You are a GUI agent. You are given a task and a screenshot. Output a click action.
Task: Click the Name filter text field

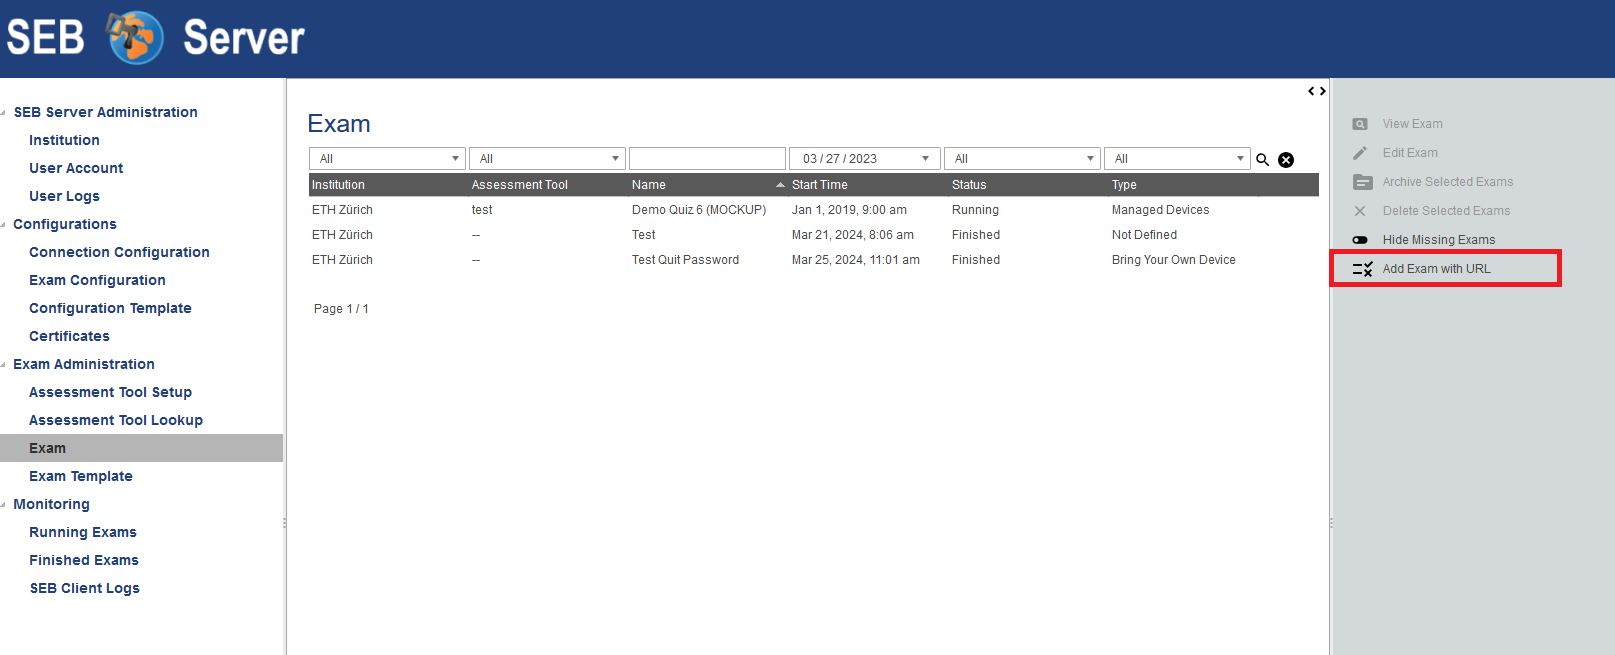coord(707,159)
